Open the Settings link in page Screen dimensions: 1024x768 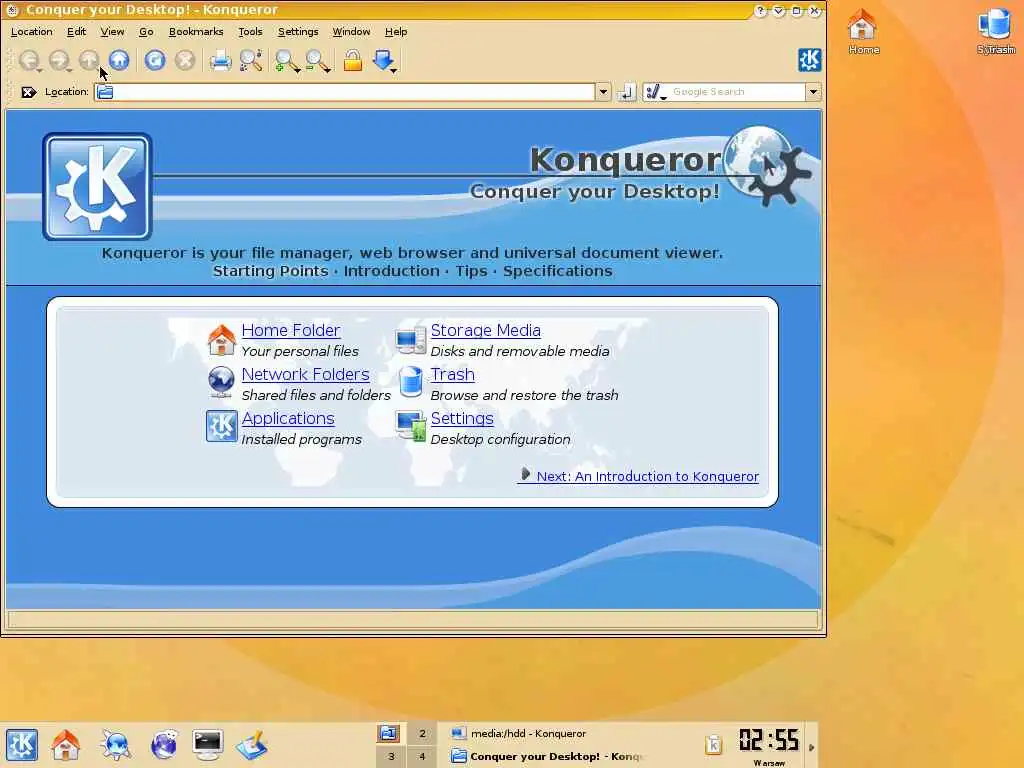[462, 418]
